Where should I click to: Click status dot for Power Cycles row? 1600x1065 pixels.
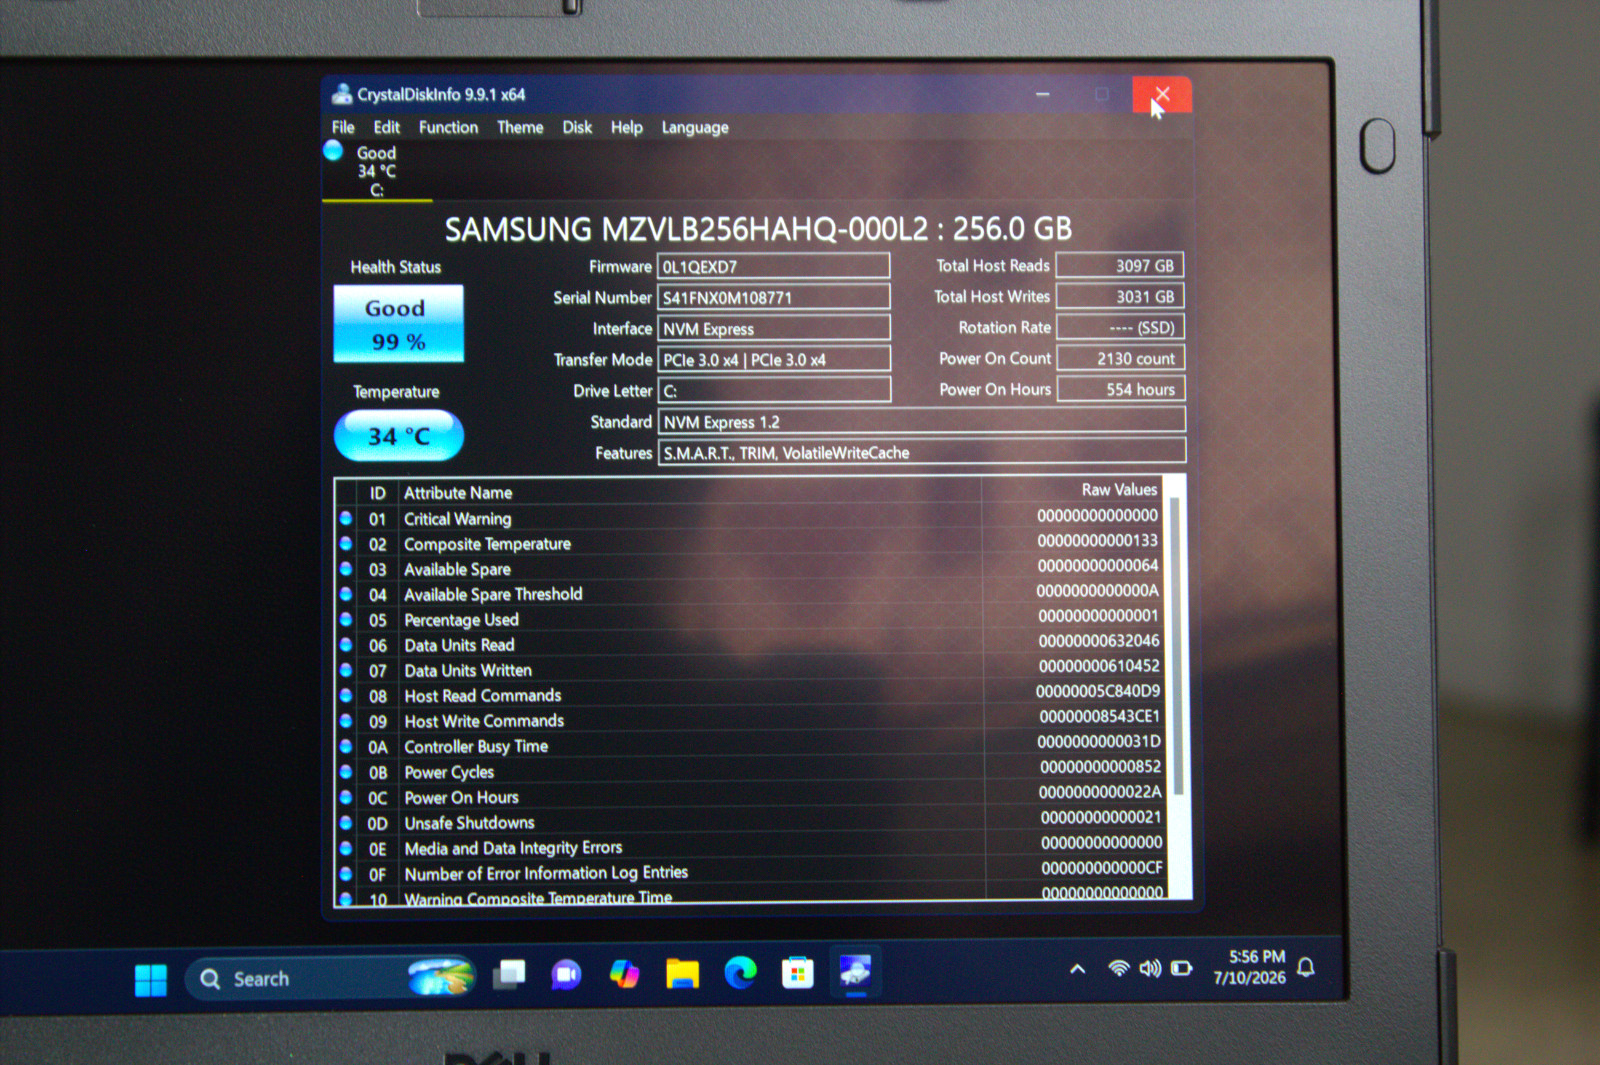(x=346, y=771)
